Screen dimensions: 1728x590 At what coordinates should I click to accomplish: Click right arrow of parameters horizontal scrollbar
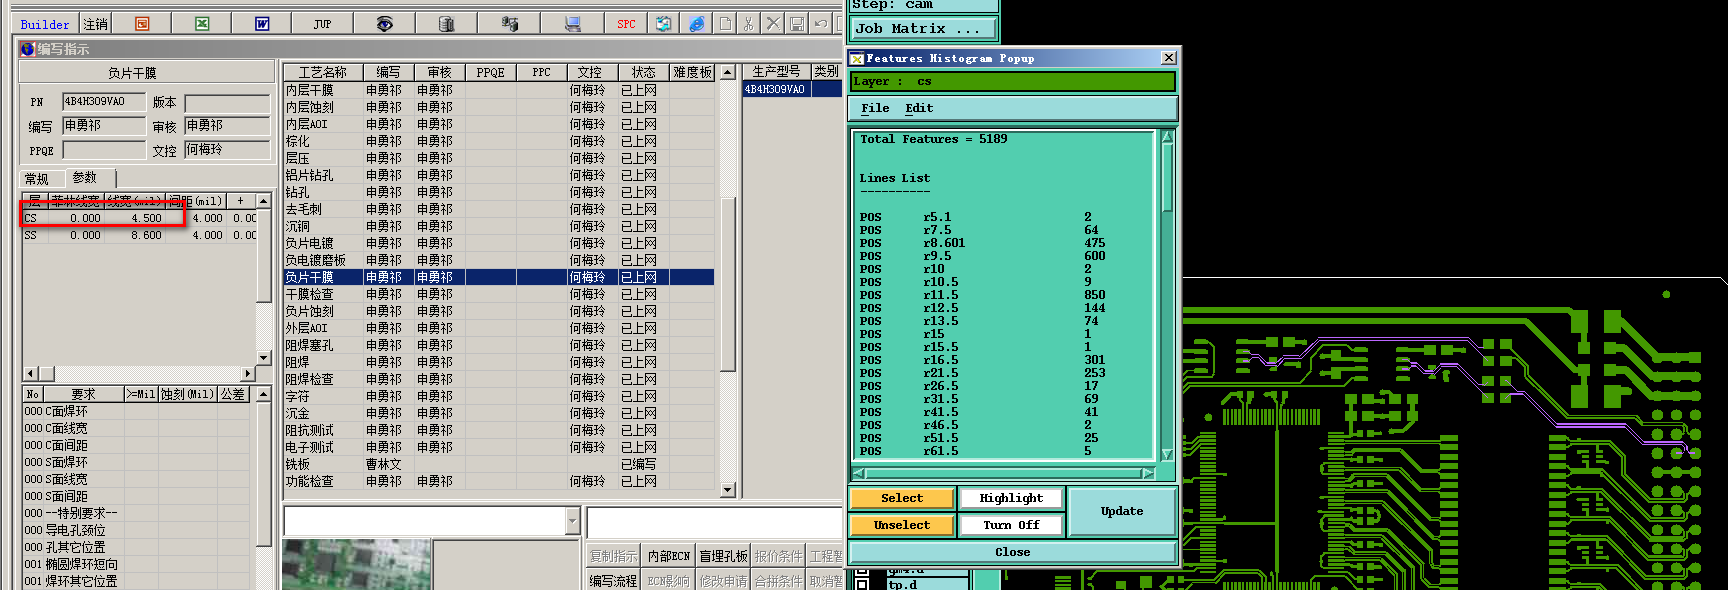point(248,373)
